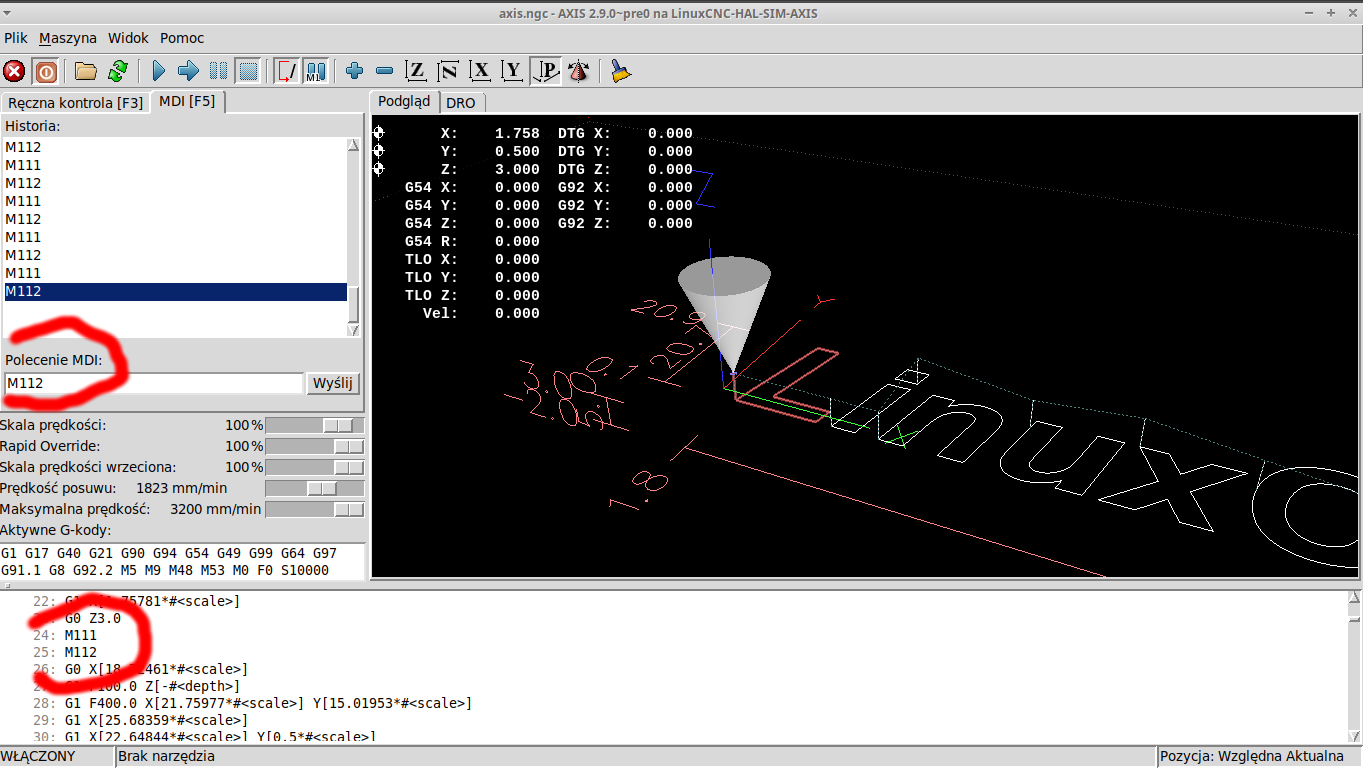Viewport: 1366px width, 768px height.
Task: Switch to the DRO tab
Action: pyautogui.click(x=461, y=103)
